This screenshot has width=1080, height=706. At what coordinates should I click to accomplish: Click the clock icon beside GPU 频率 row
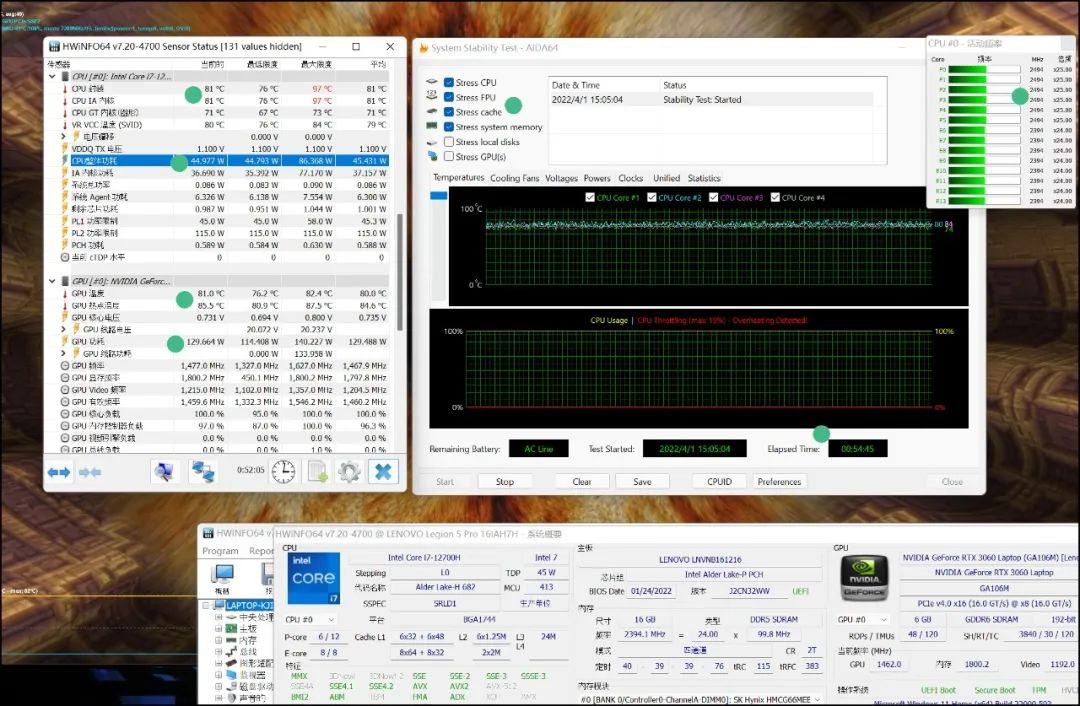(x=65, y=366)
